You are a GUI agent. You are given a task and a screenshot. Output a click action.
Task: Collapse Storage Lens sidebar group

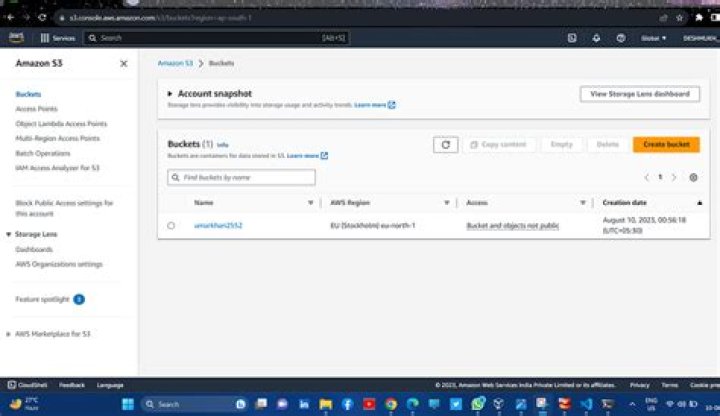pos(8,234)
